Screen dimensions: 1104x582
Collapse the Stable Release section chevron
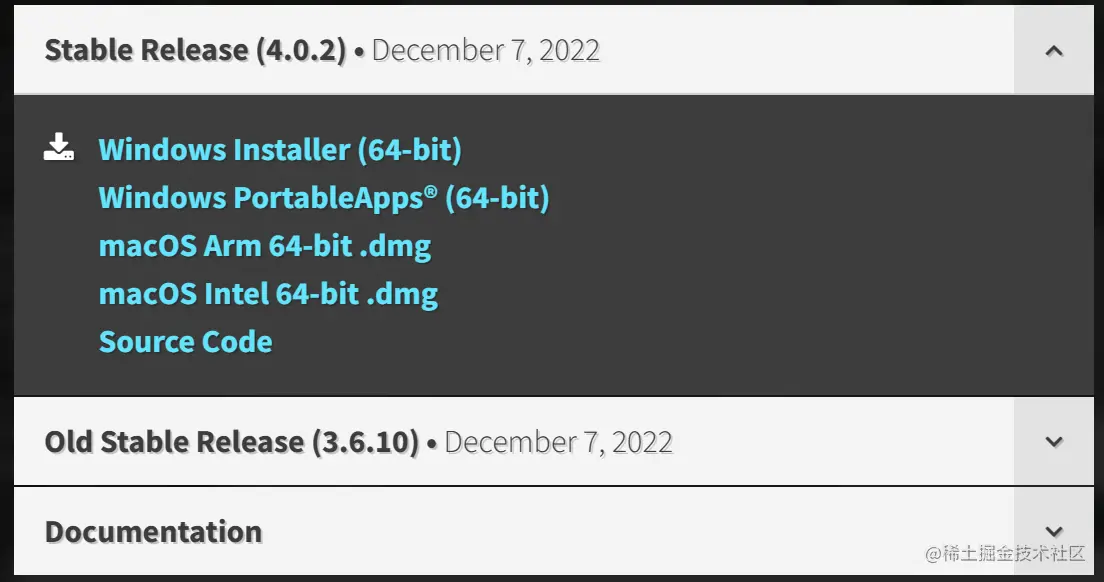pyautogui.click(x=1053, y=51)
